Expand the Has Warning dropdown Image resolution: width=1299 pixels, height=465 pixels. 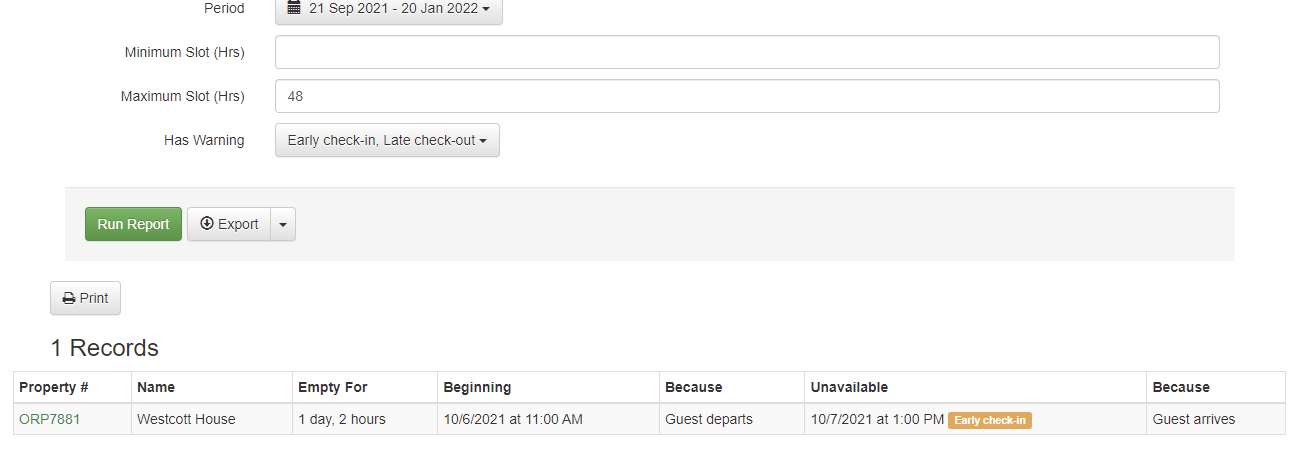[387, 141]
